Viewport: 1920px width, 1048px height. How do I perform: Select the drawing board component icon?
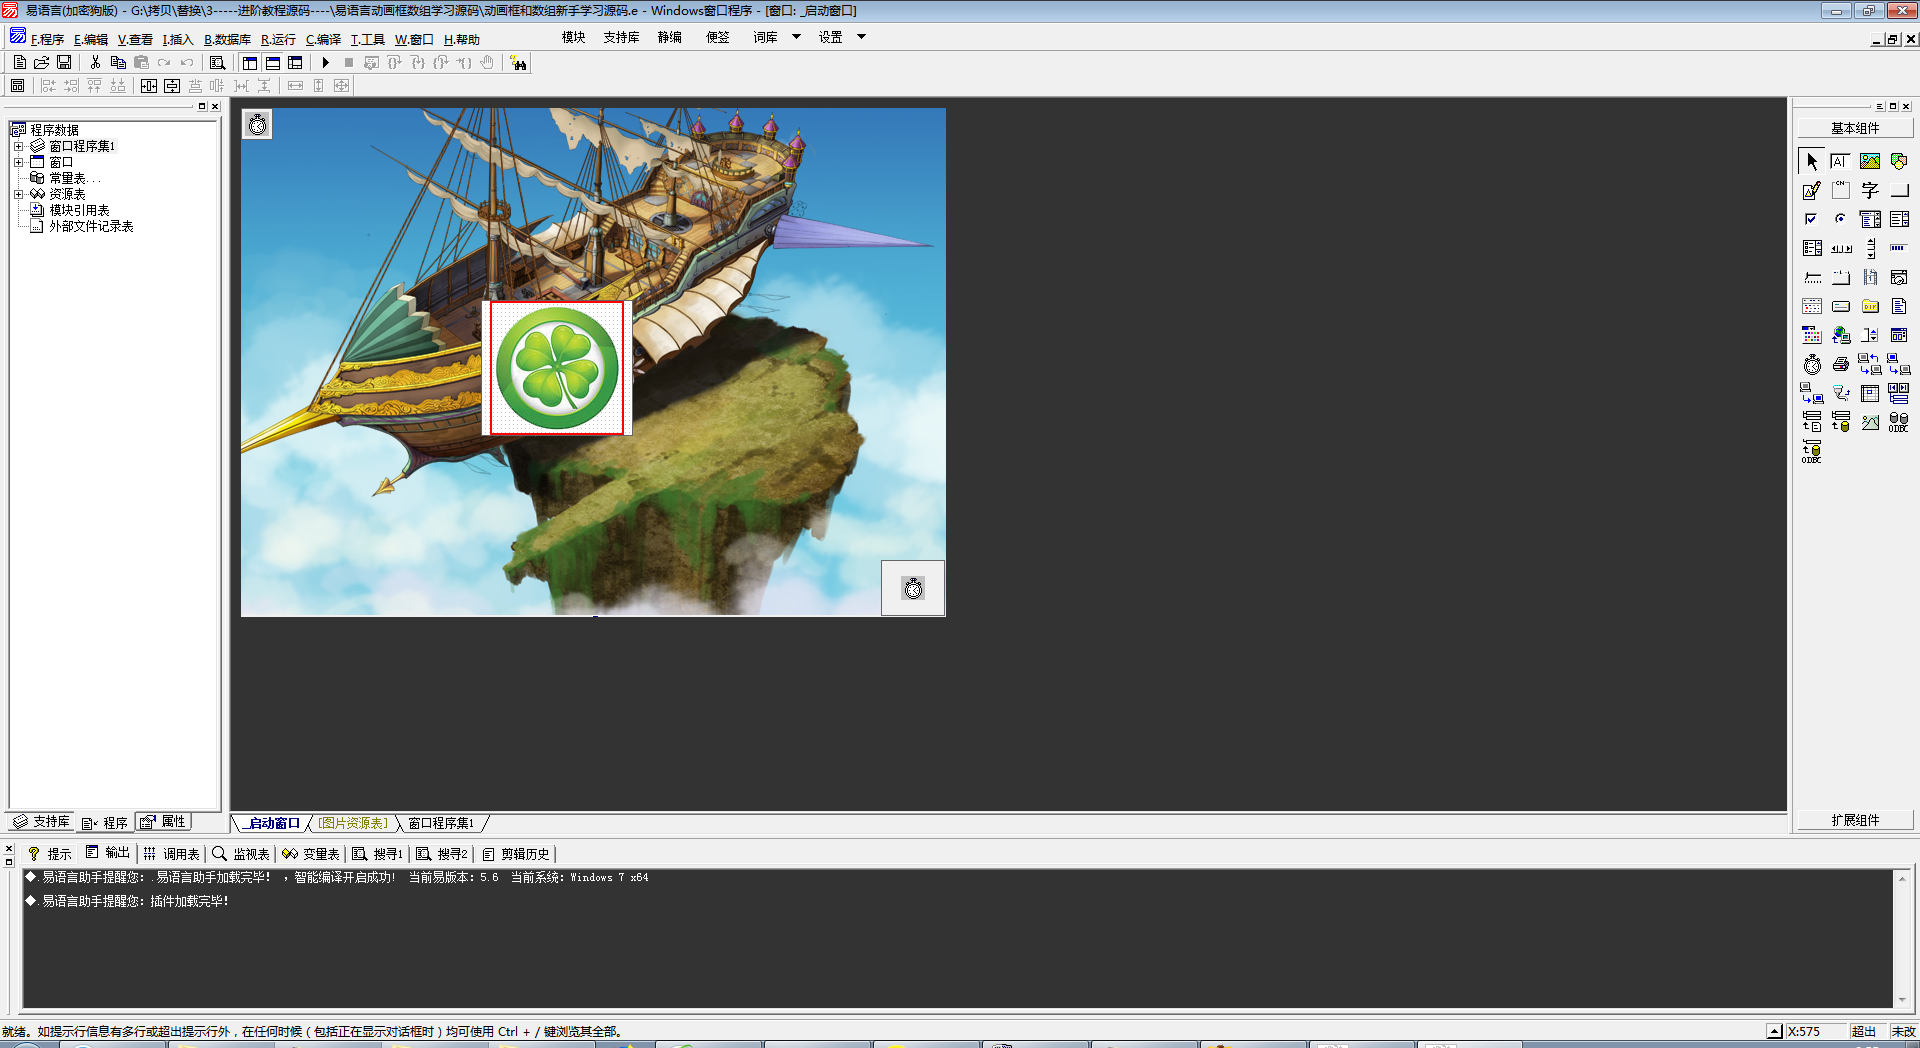(x=1812, y=190)
